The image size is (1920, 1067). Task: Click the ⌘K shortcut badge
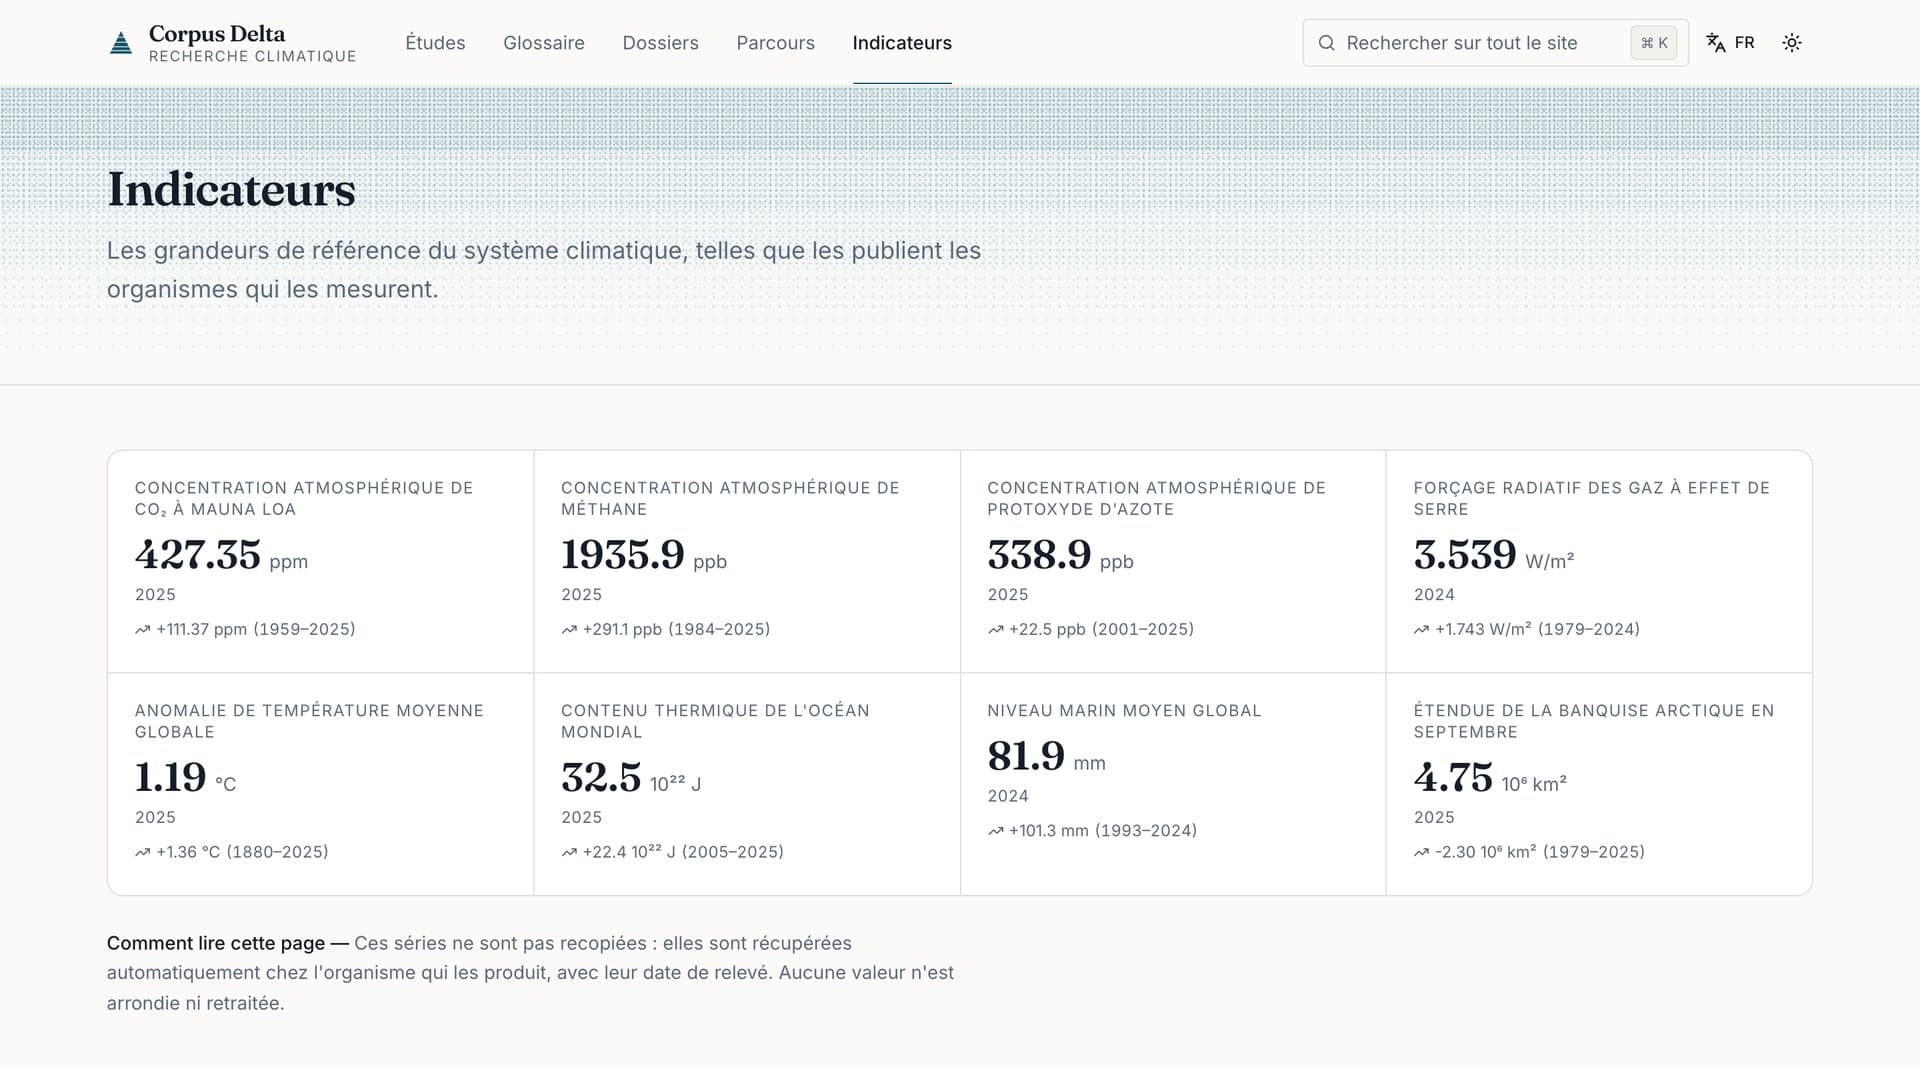coord(1654,43)
